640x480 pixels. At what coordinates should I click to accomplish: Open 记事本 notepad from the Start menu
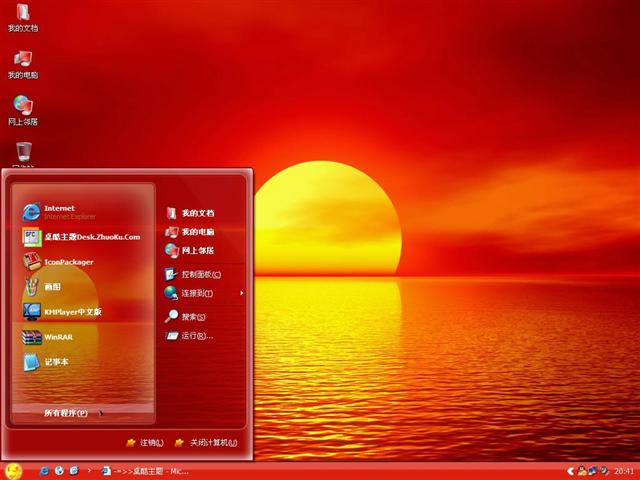pos(45,362)
